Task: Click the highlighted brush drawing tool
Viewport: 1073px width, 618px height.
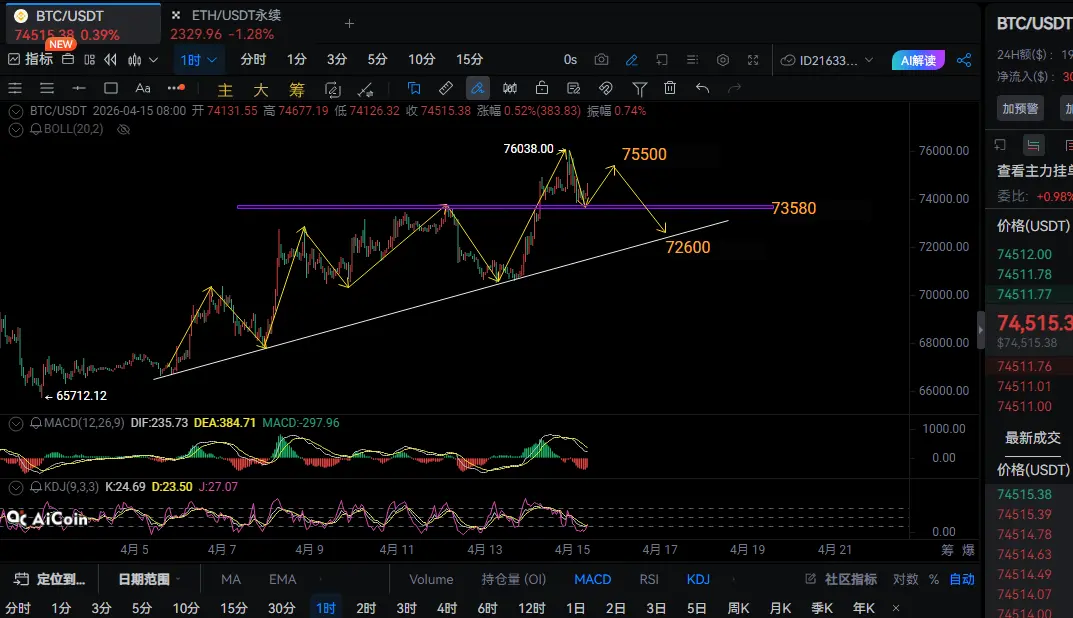Action: pyautogui.click(x=477, y=88)
